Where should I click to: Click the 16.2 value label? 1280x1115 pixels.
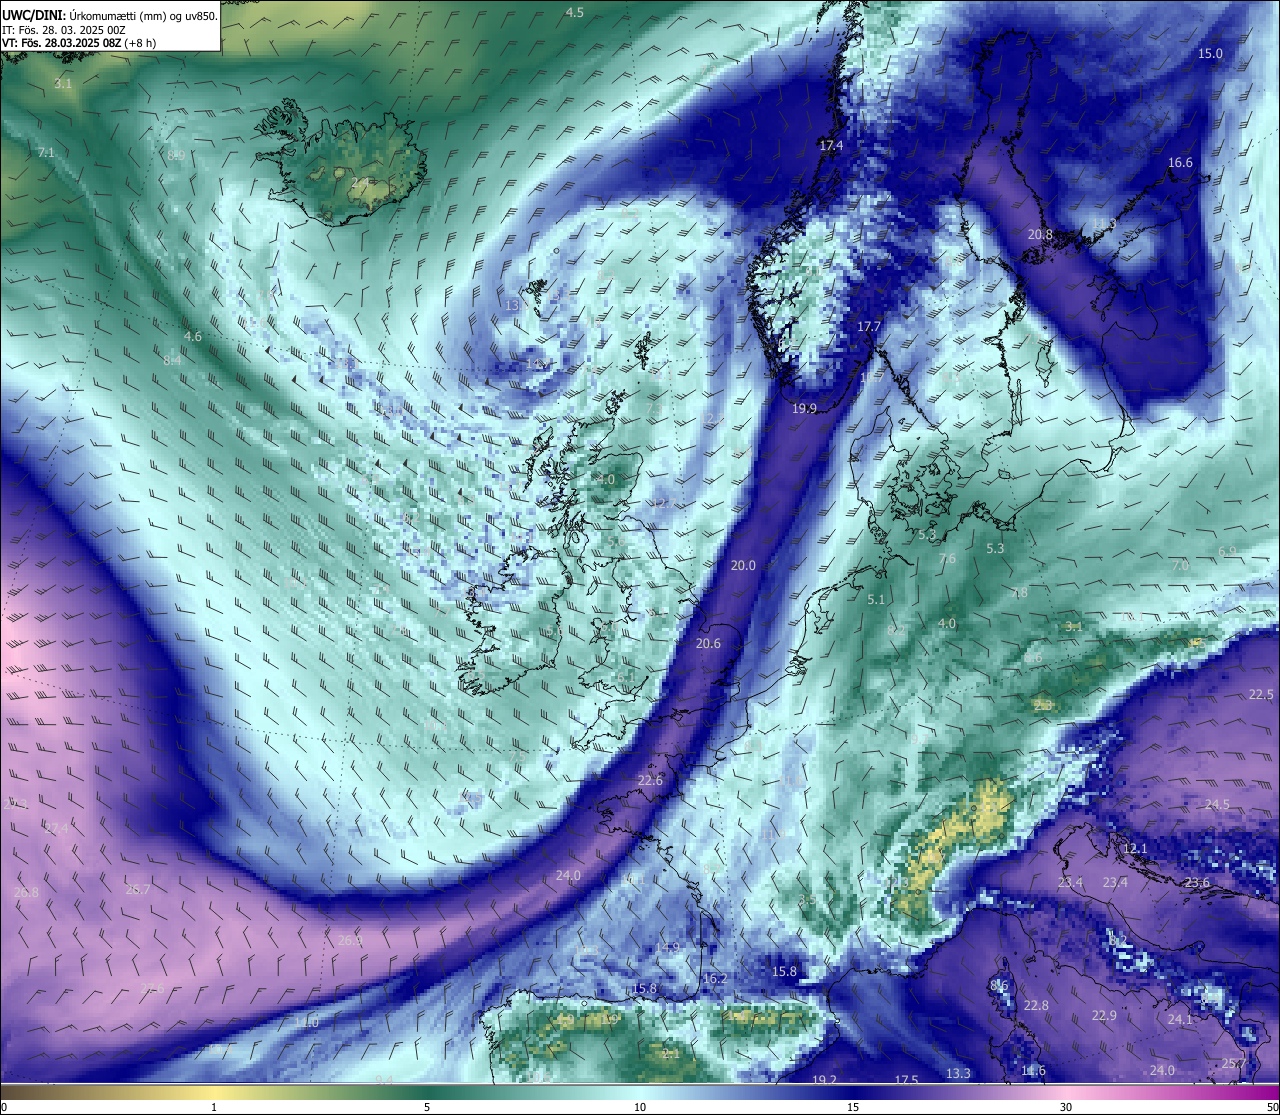click(715, 980)
